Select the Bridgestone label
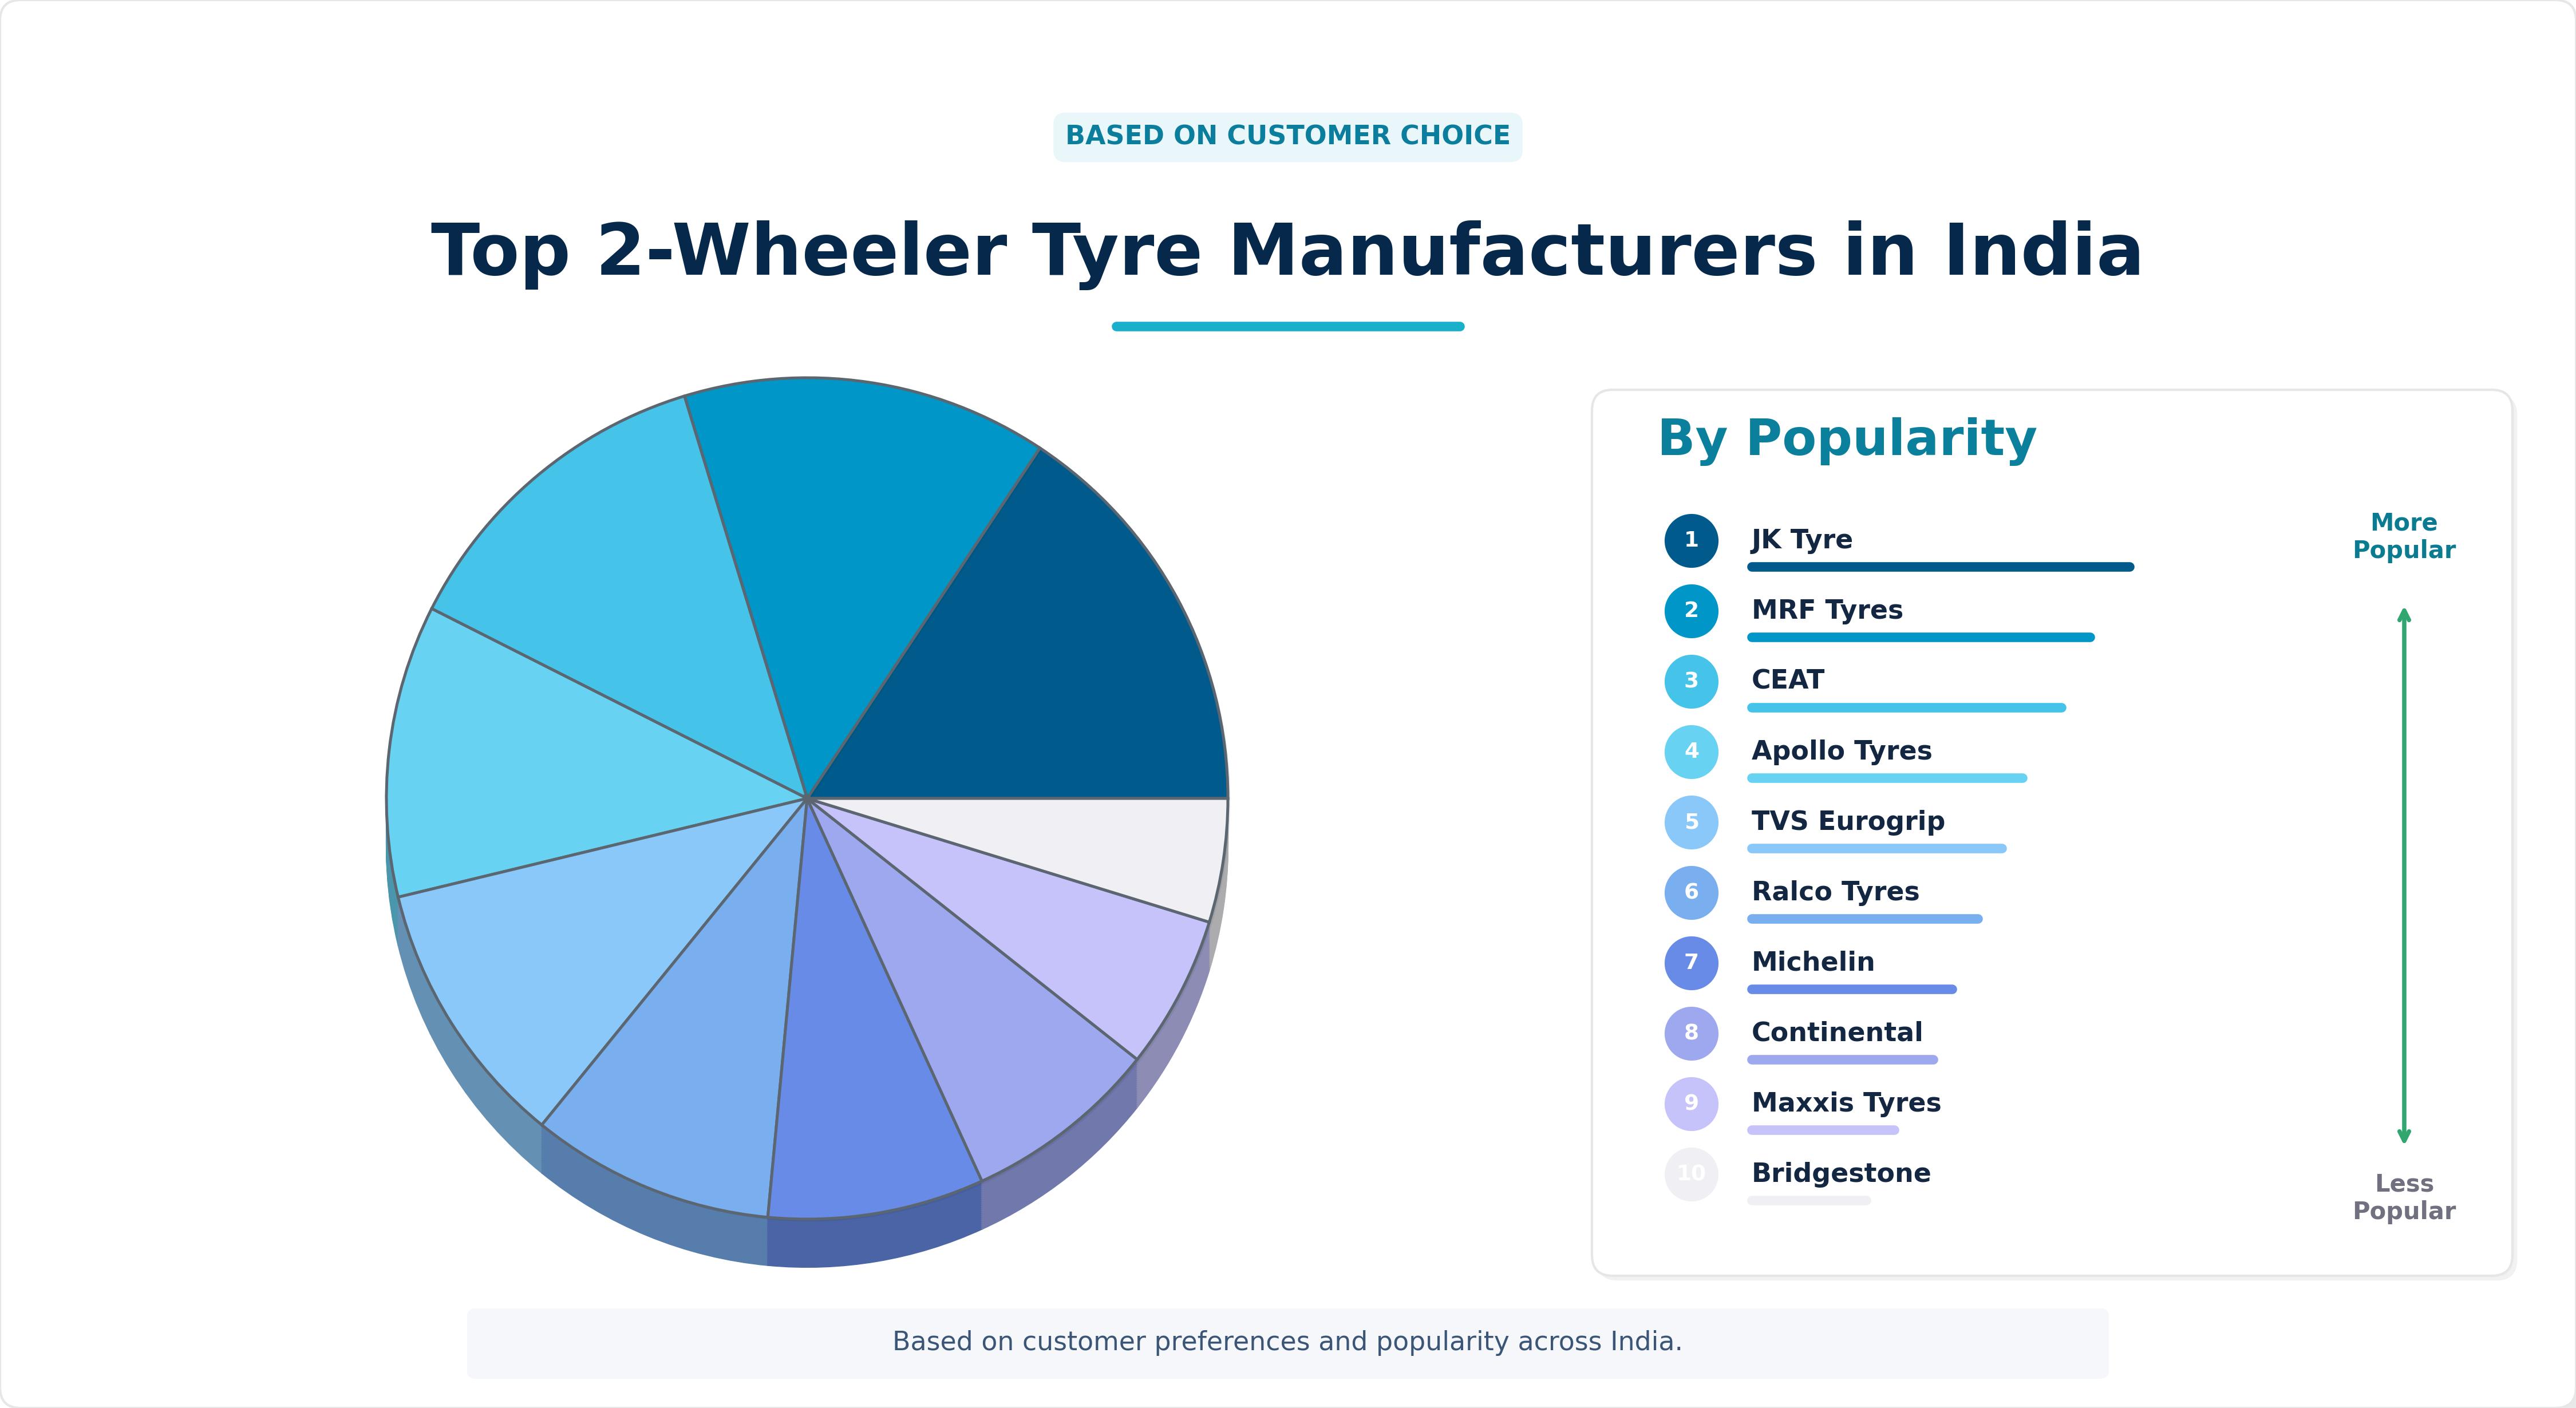Screen dimensions: 2576x1408 pos(1840,1173)
